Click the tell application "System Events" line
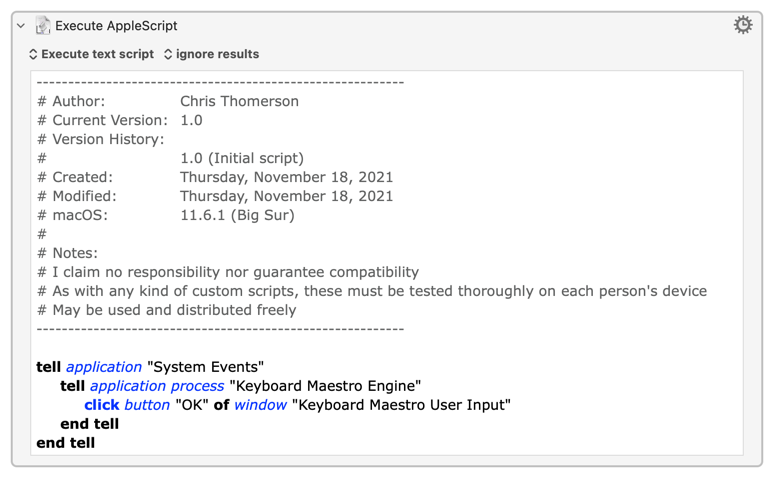The image size is (774, 481). (x=150, y=367)
